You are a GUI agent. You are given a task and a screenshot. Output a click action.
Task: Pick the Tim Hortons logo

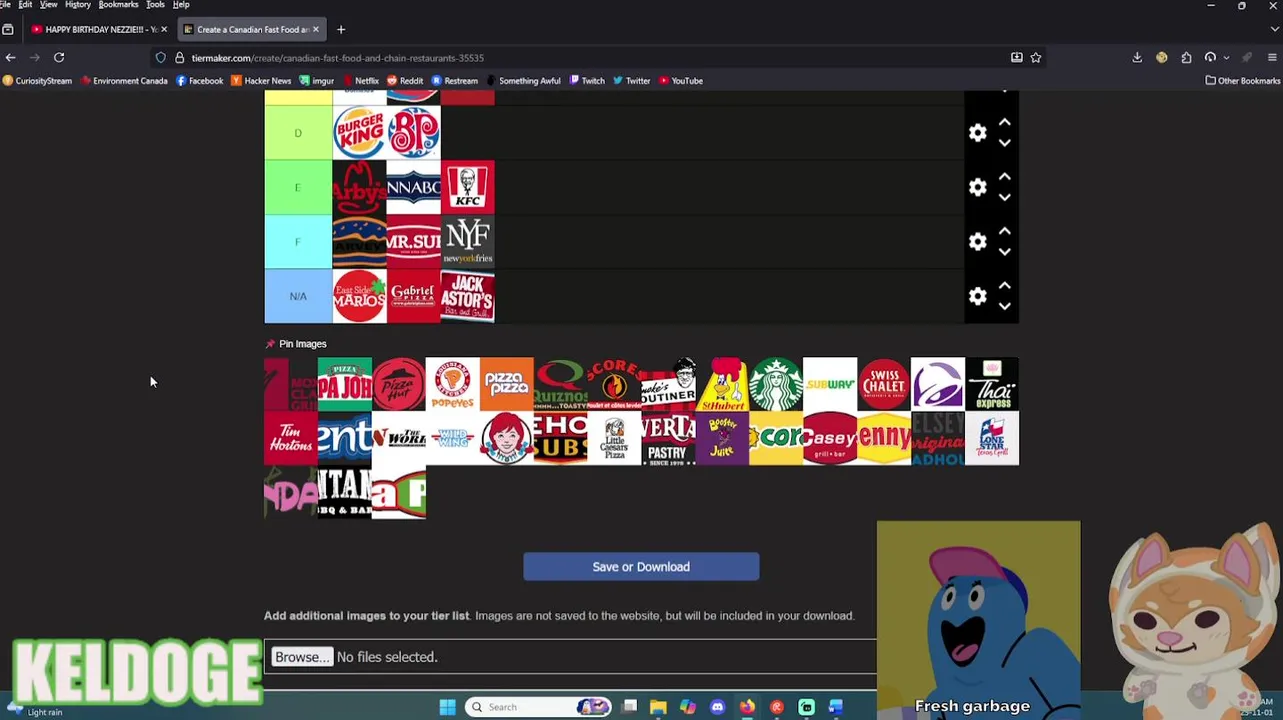pyautogui.click(x=291, y=438)
